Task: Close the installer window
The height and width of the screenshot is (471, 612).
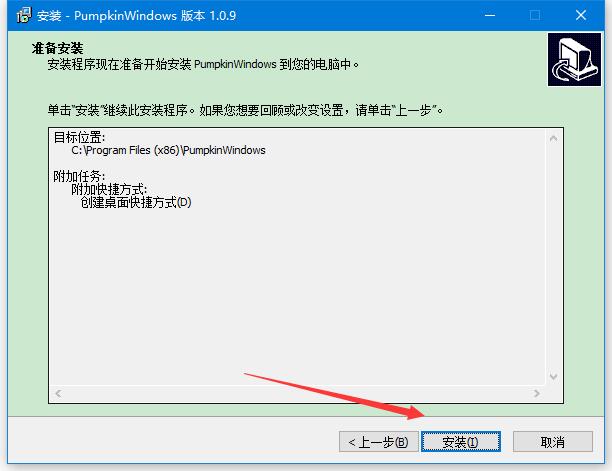Action: coord(581,16)
